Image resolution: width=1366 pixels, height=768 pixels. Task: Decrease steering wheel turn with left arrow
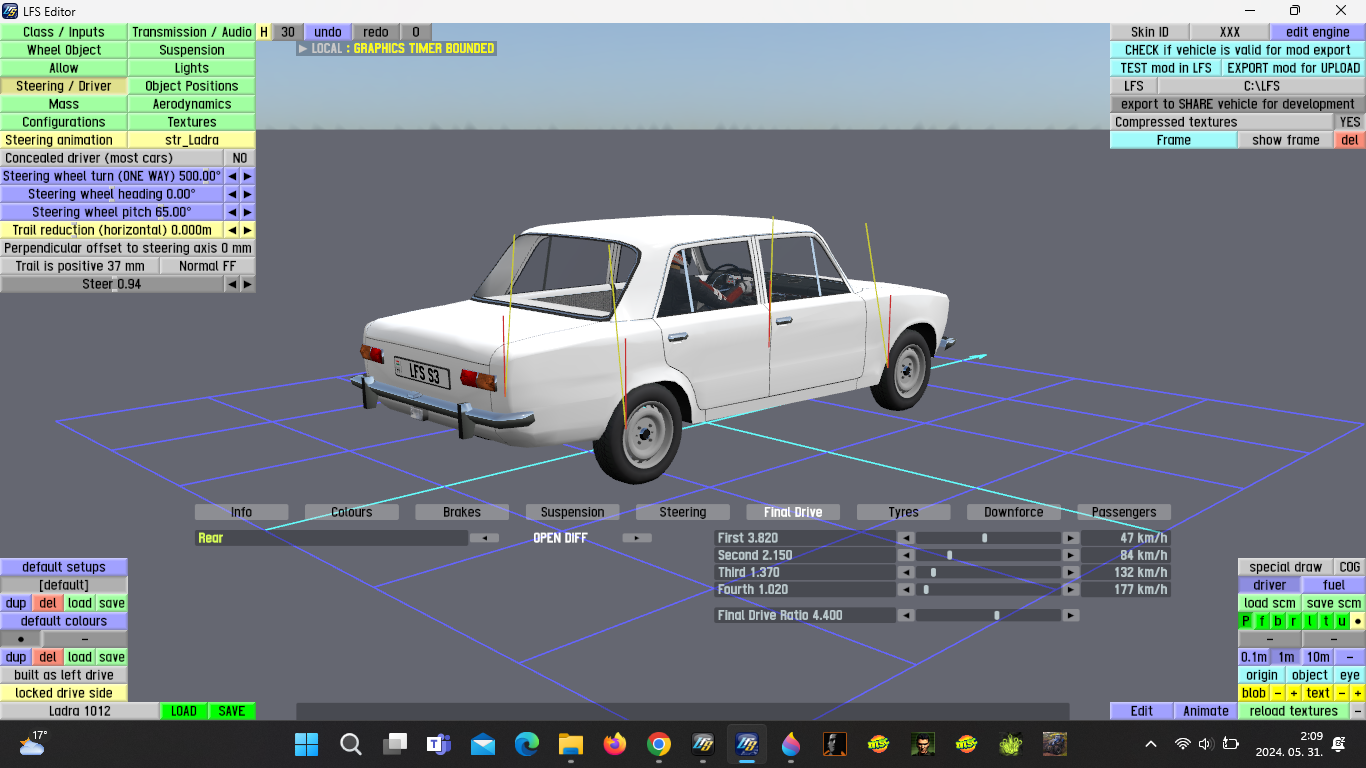pos(232,176)
